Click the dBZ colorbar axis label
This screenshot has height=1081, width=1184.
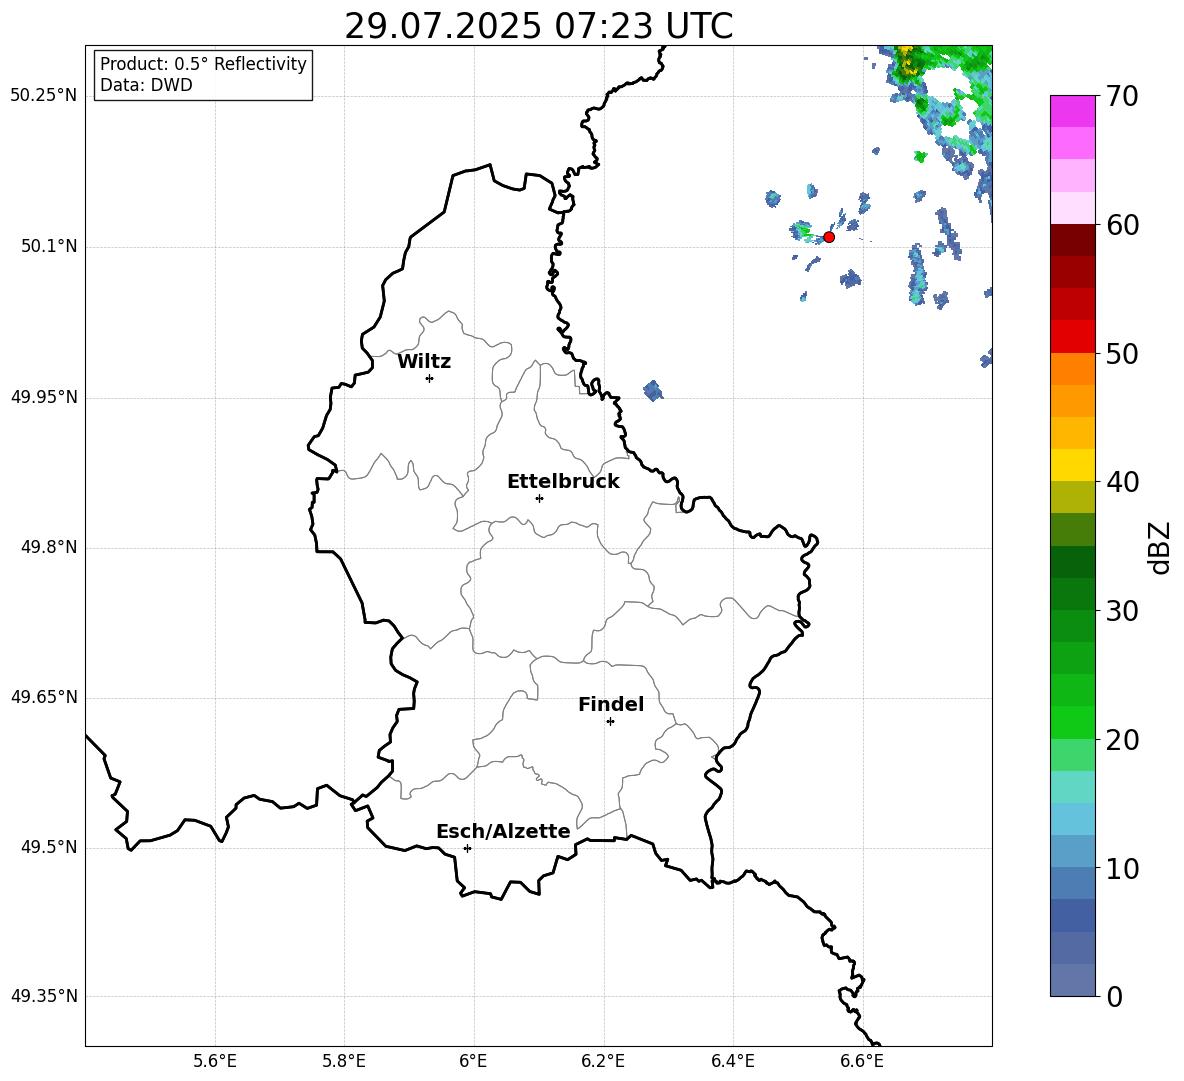(x=1159, y=547)
